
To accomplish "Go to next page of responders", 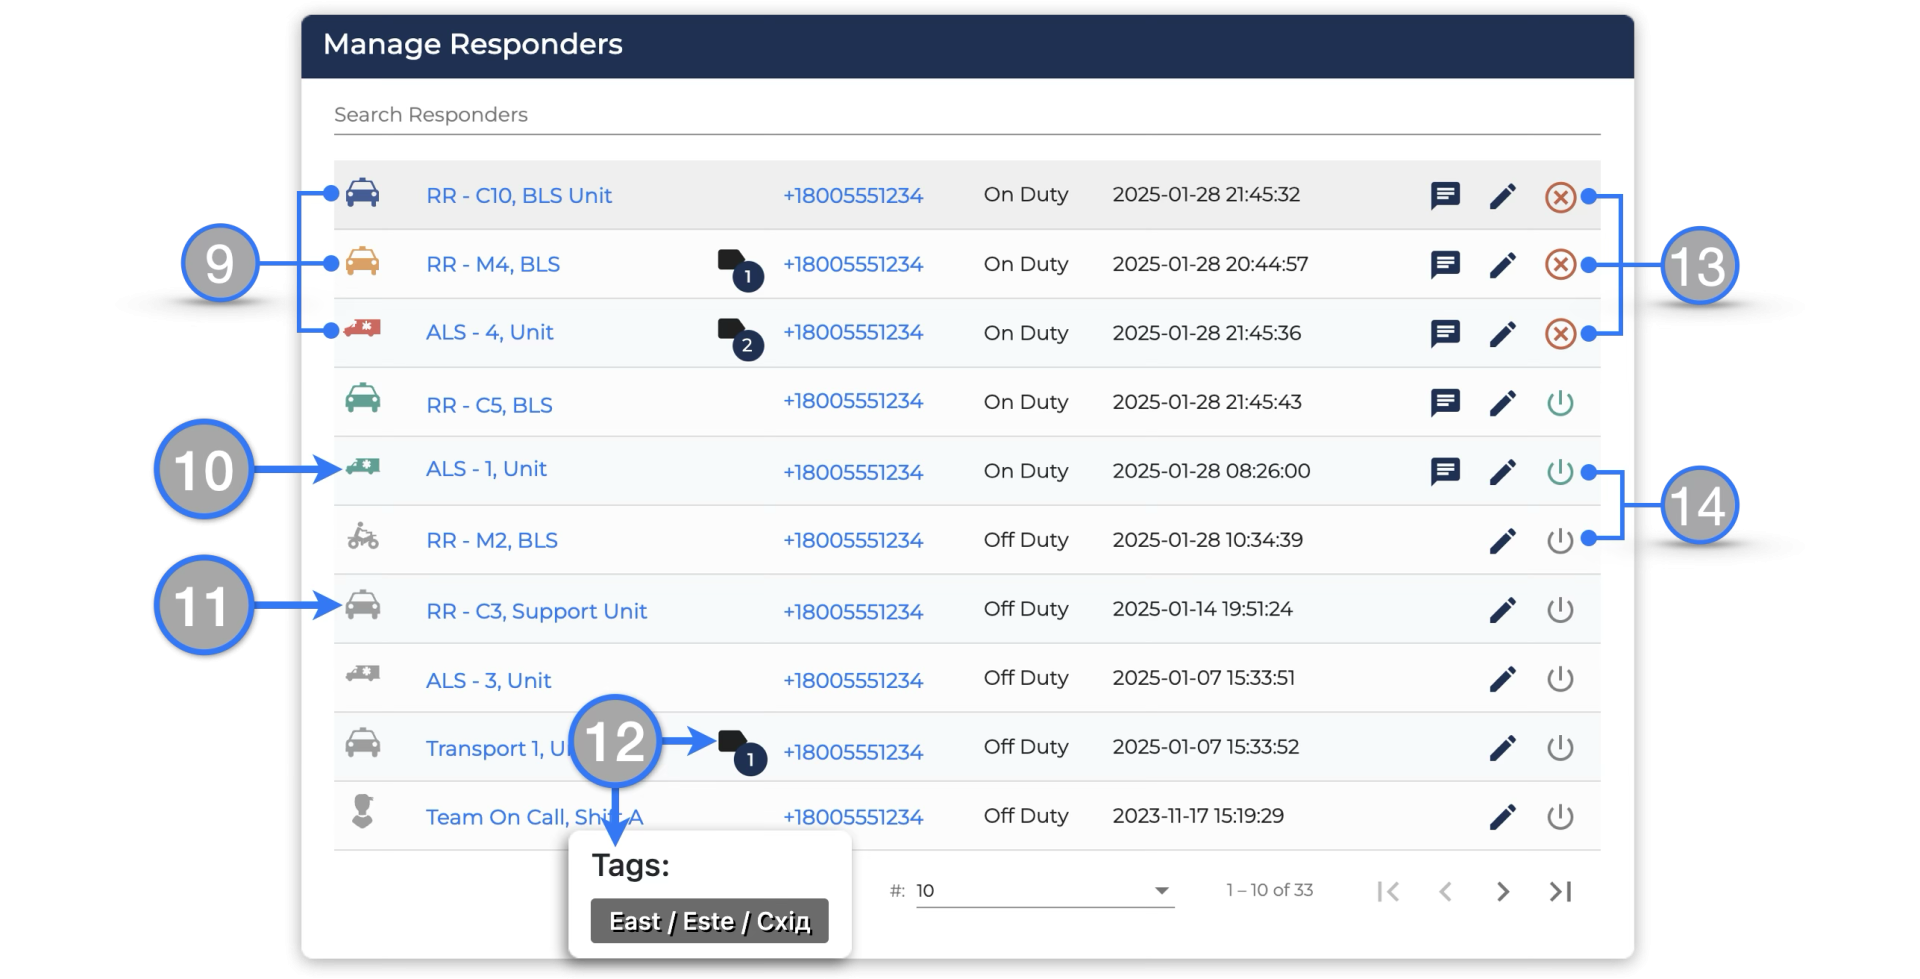I will pos(1502,891).
